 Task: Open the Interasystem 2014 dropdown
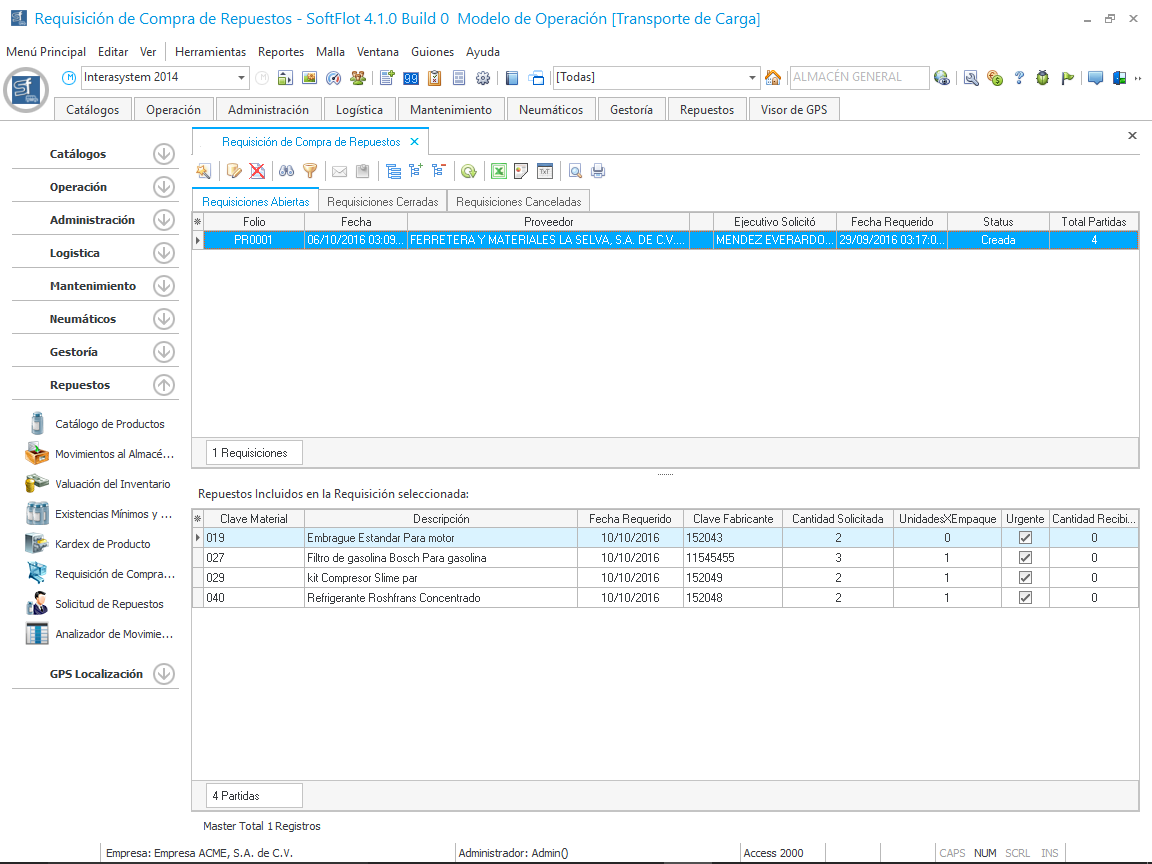[242, 78]
